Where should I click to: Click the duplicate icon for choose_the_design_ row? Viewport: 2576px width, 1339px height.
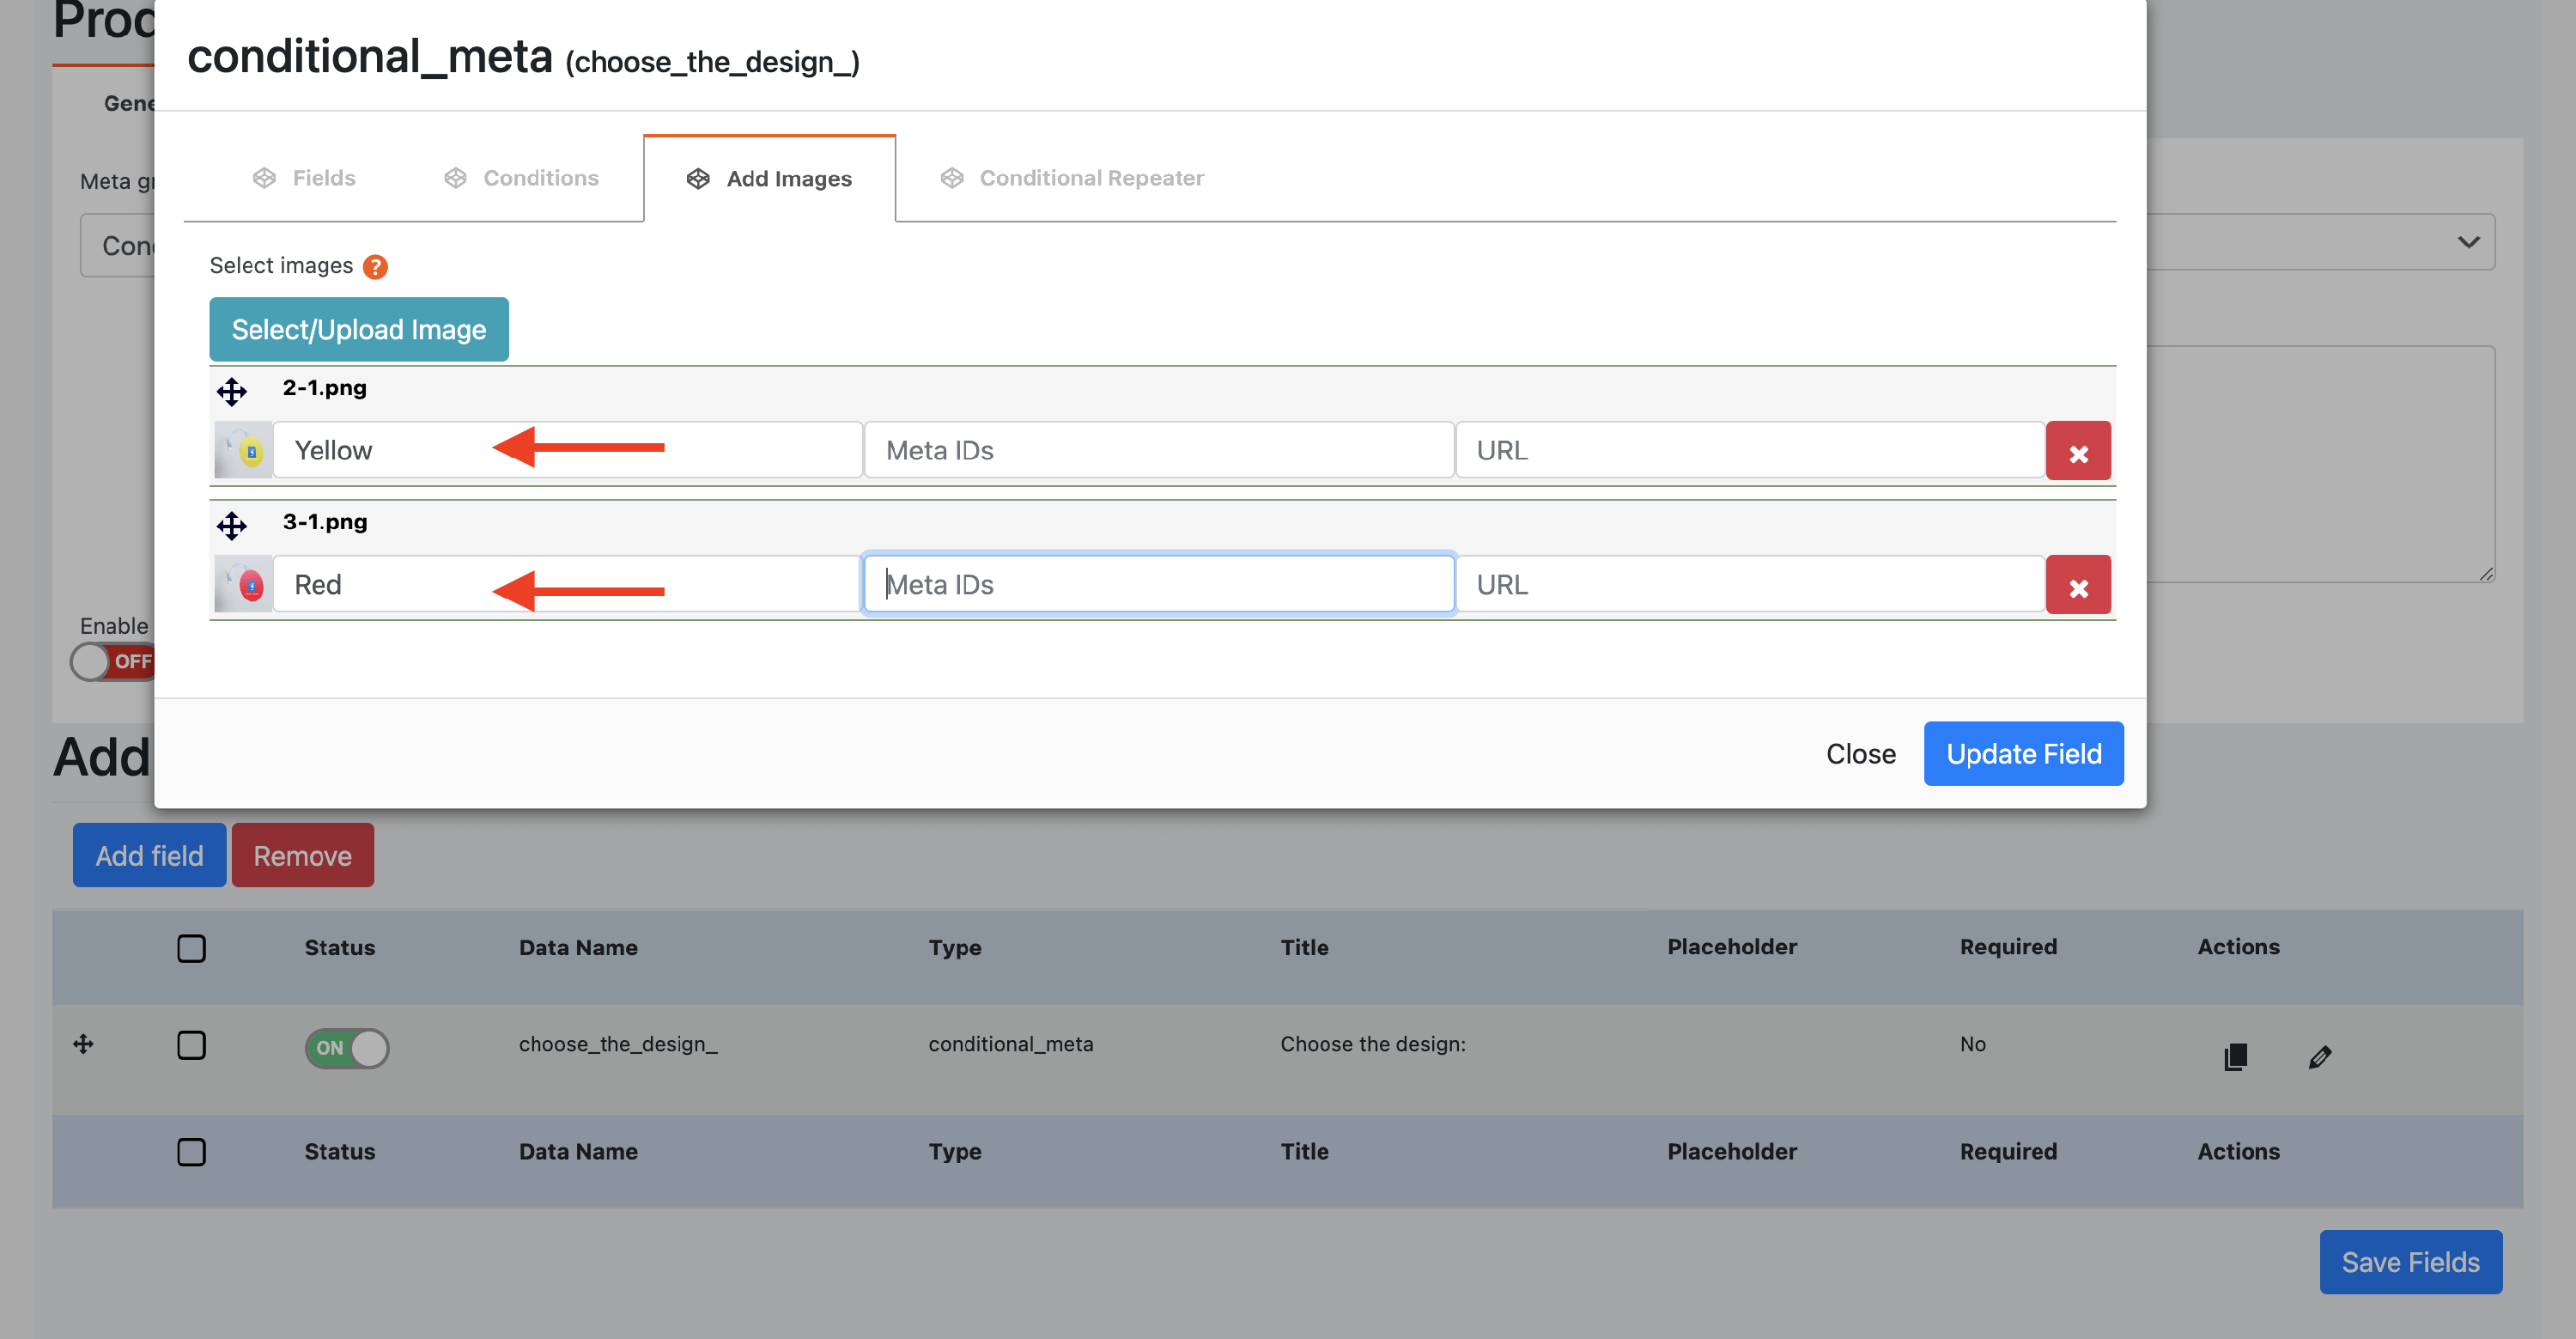2235,1056
